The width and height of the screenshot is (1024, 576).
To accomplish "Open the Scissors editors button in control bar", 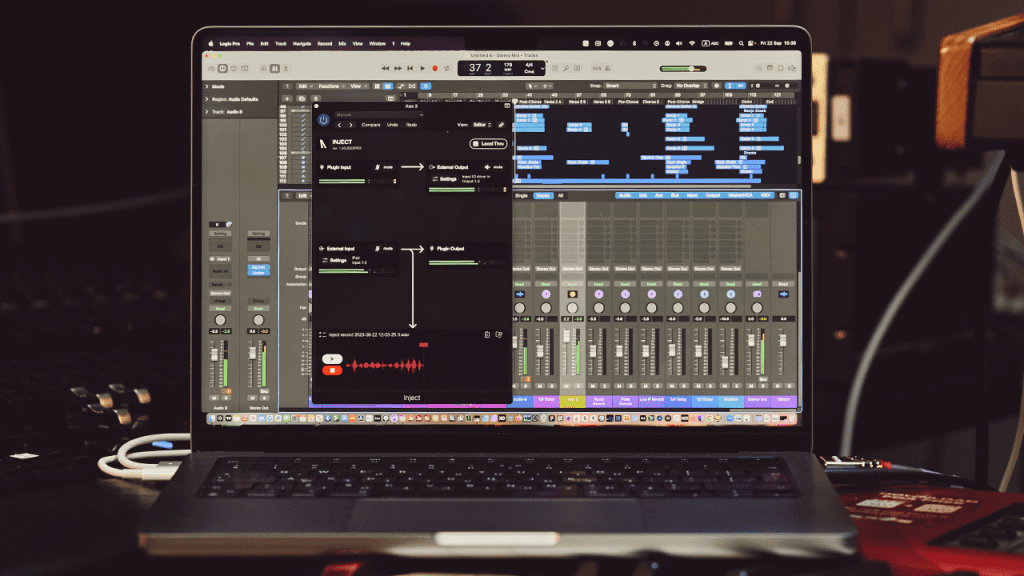I will pos(286,69).
